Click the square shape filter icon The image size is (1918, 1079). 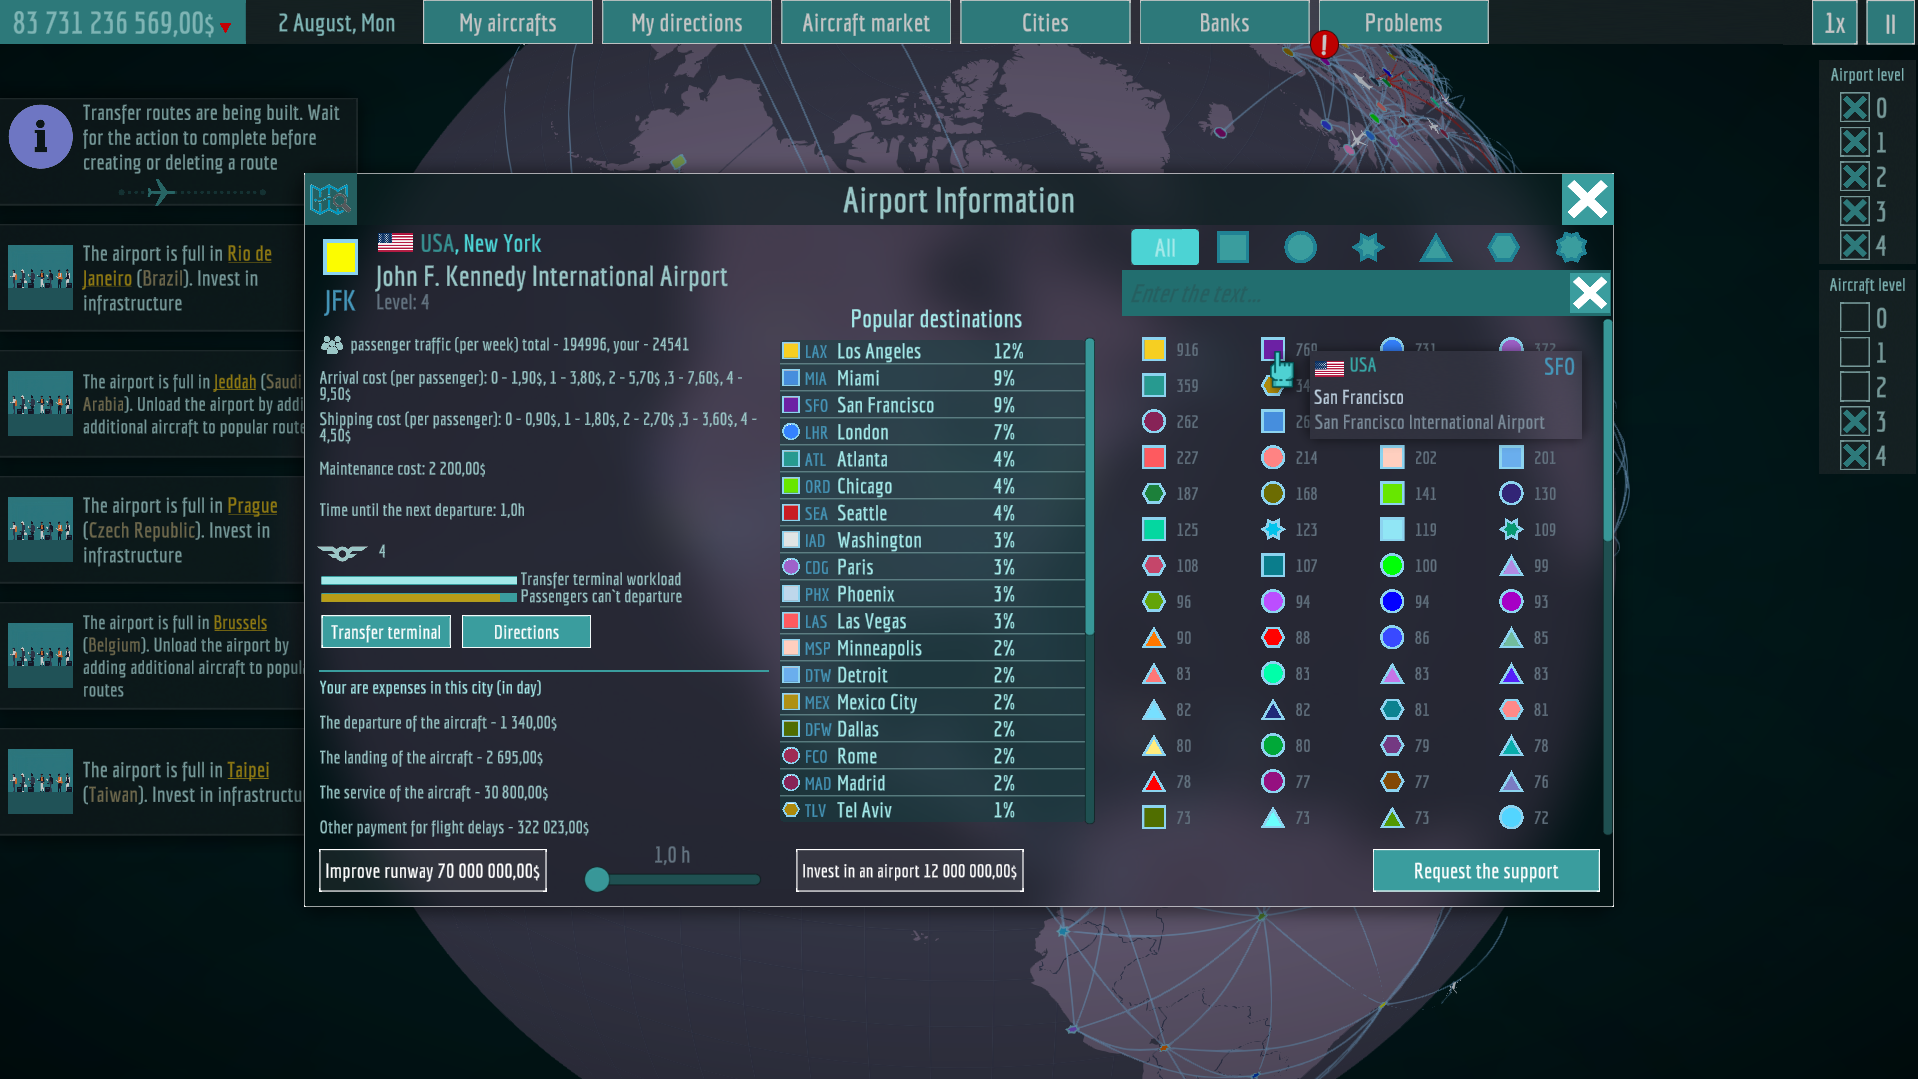1232,247
